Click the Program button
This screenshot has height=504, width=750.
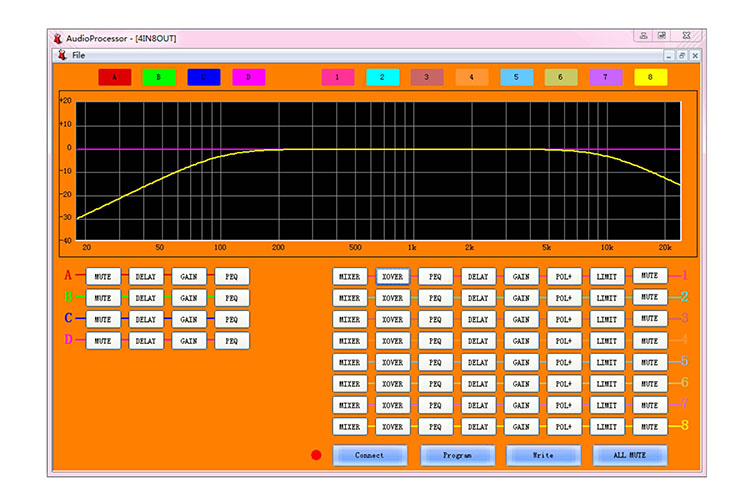click(x=457, y=455)
